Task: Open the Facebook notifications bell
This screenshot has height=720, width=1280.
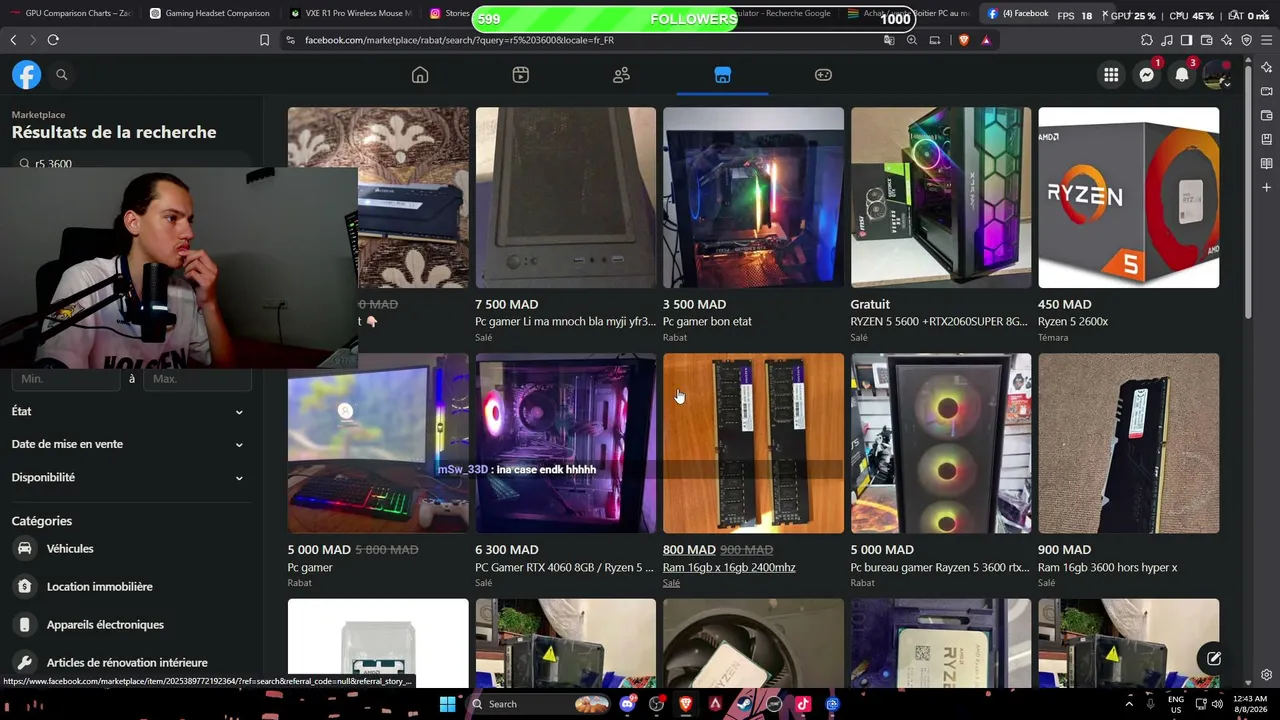Action: pos(1182,75)
